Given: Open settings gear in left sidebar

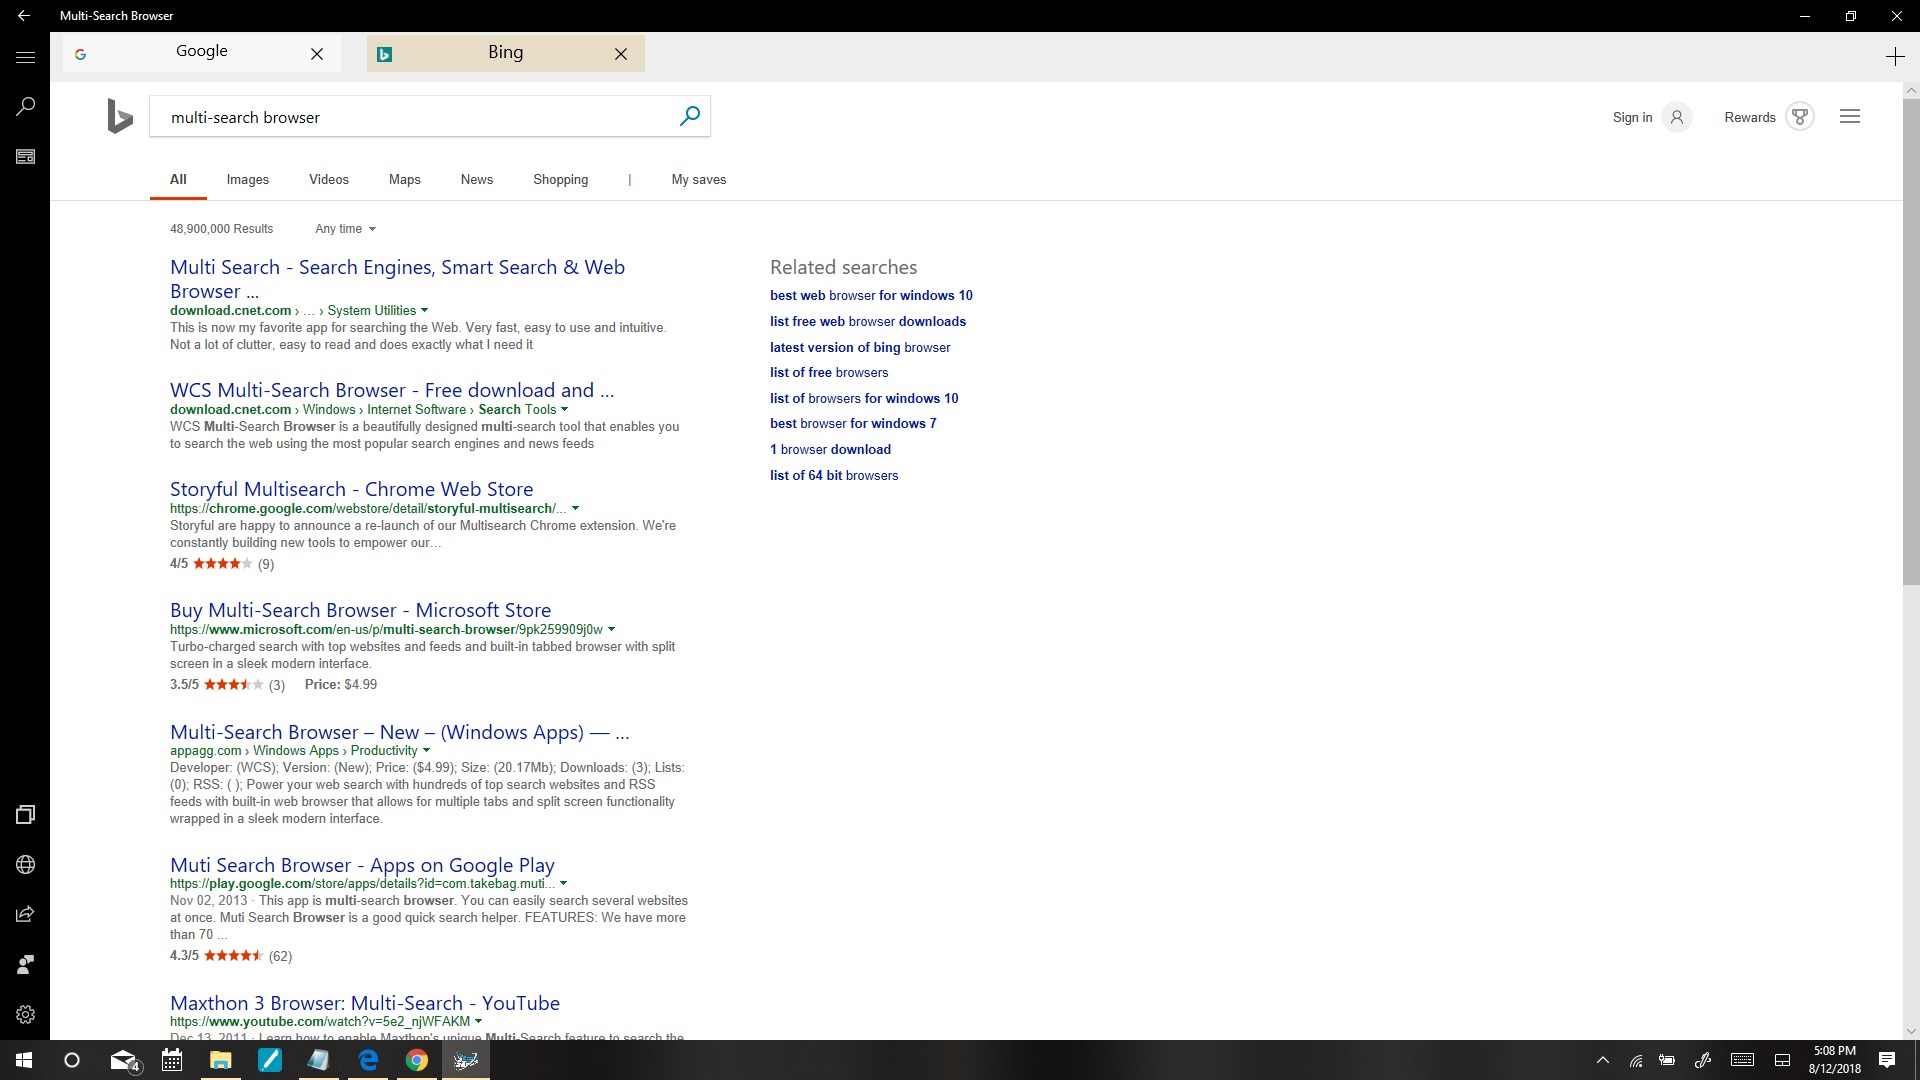Looking at the screenshot, I should [25, 1014].
